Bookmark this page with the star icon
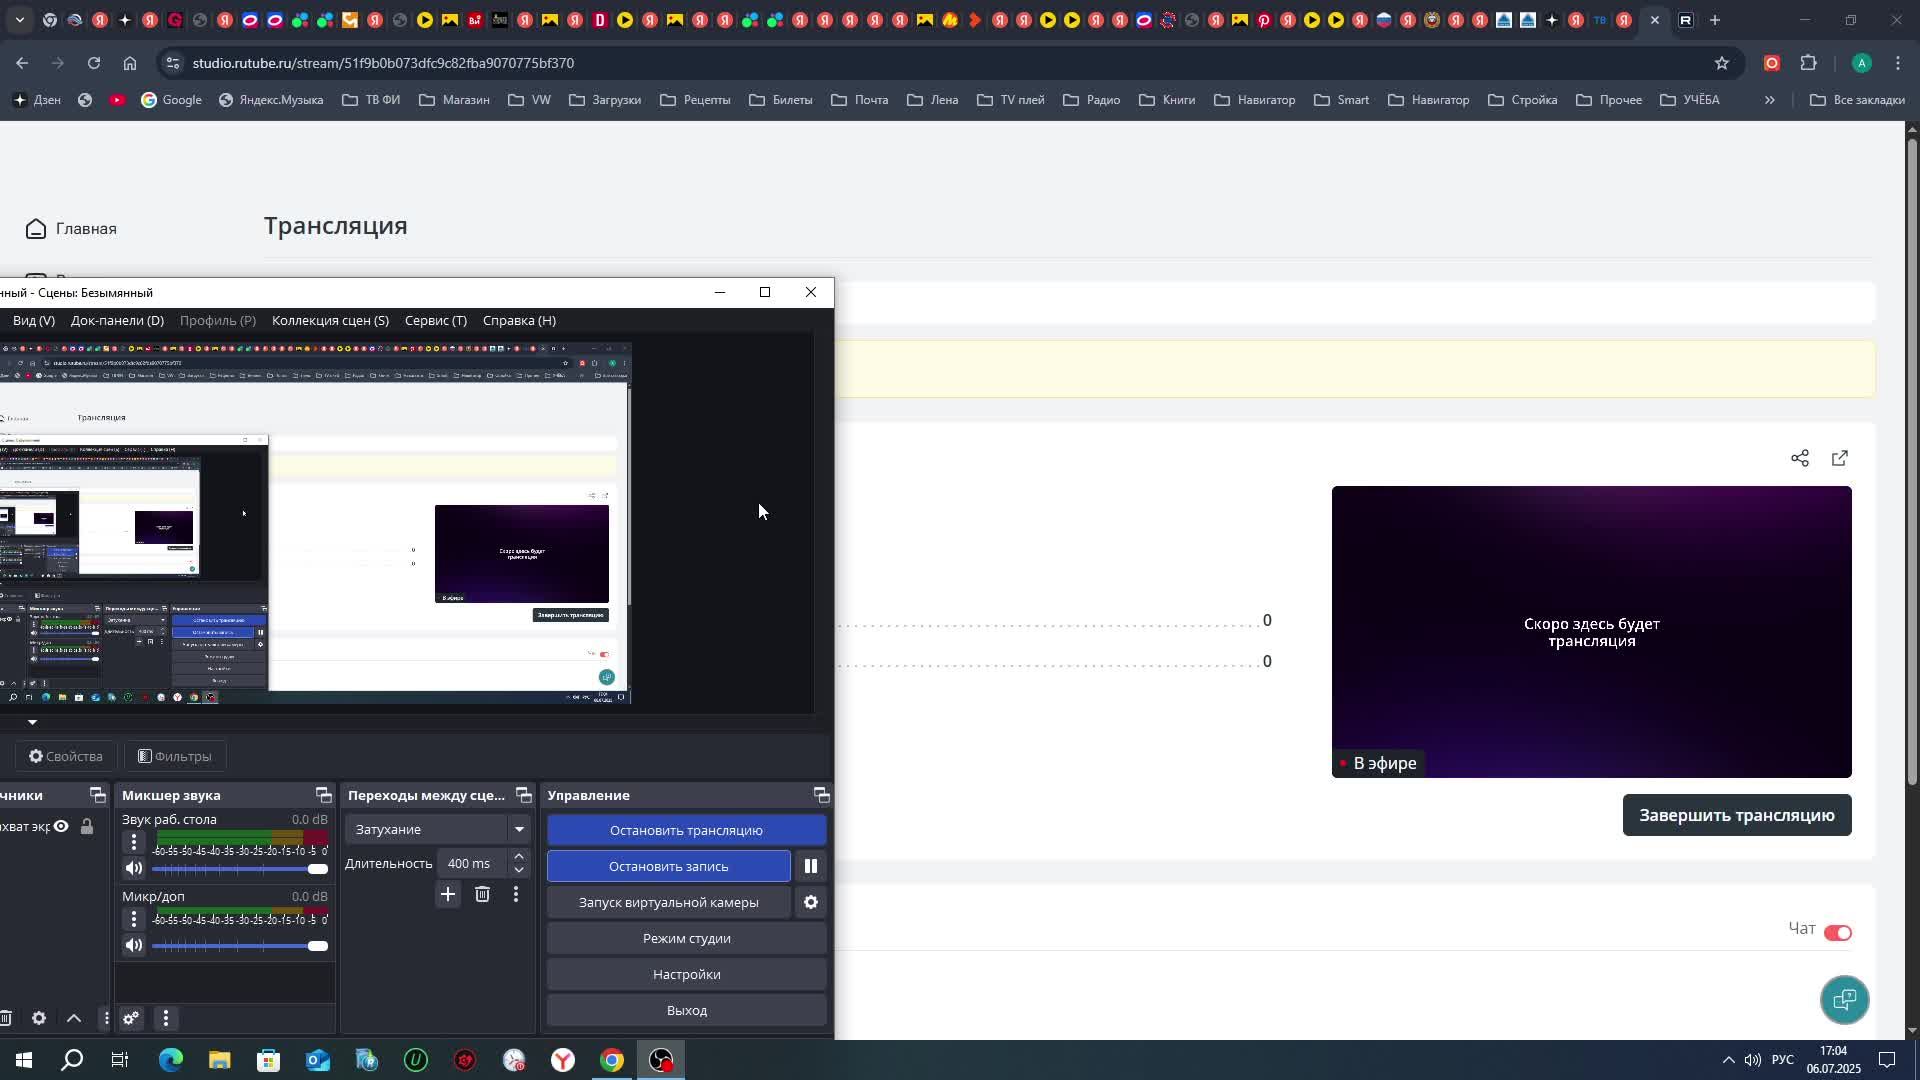The height and width of the screenshot is (1080, 1920). 1721,63
